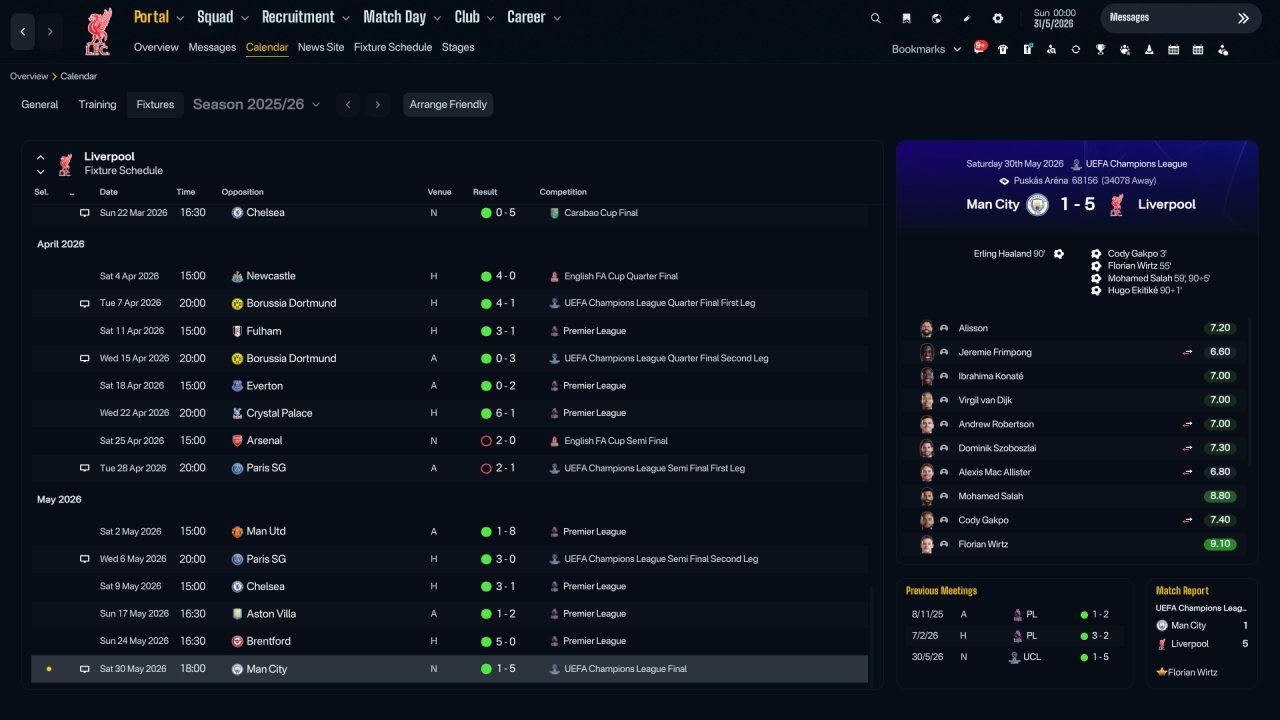1280x720 pixels.
Task: Open the General calendar sub-tab
Action: tap(40, 104)
